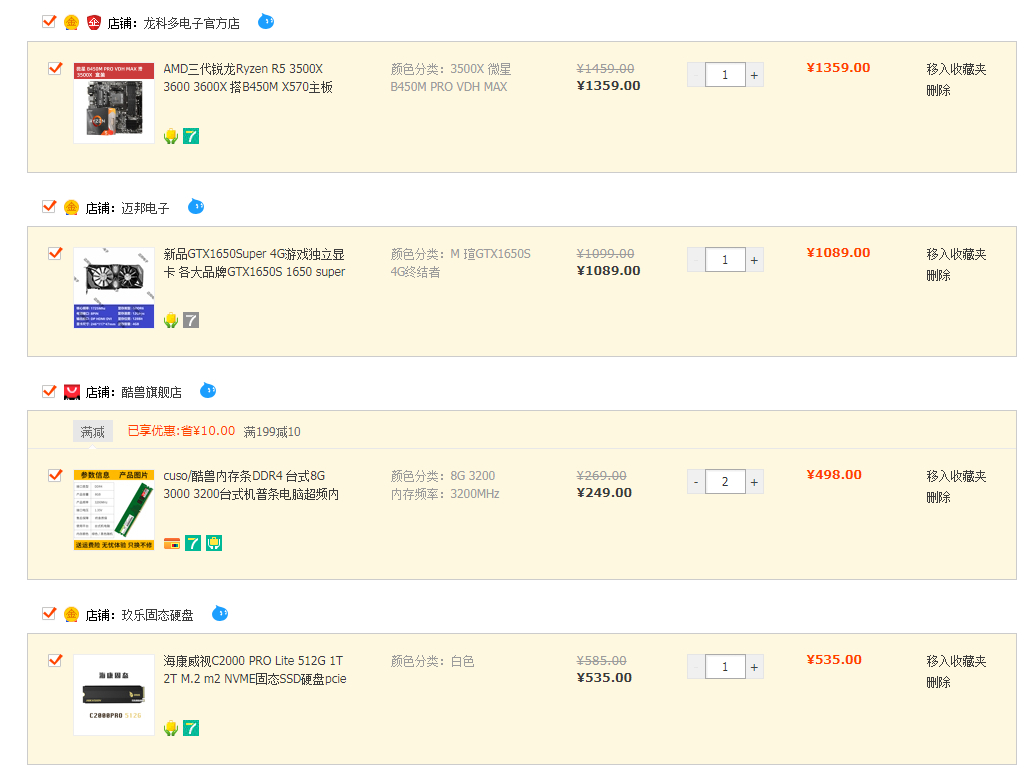Increase quantity of AMD Ryzen R5 3500X
The image size is (1028, 780).
tap(755, 75)
